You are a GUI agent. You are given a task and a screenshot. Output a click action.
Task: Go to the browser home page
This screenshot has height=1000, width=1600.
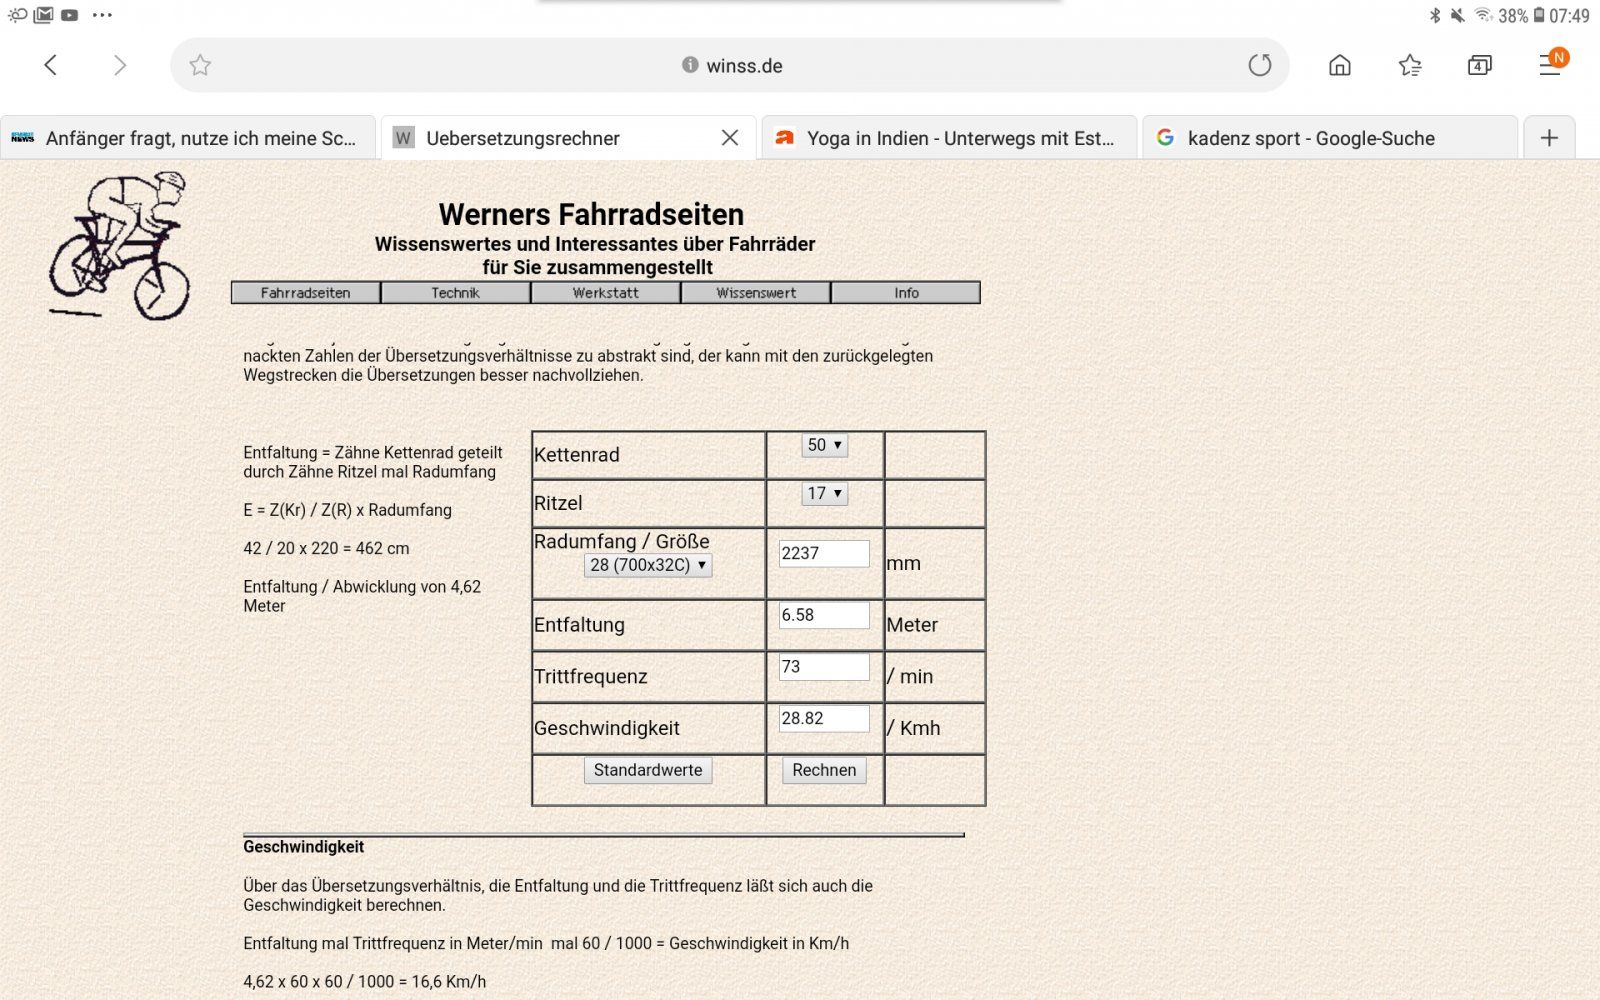[x=1339, y=65]
